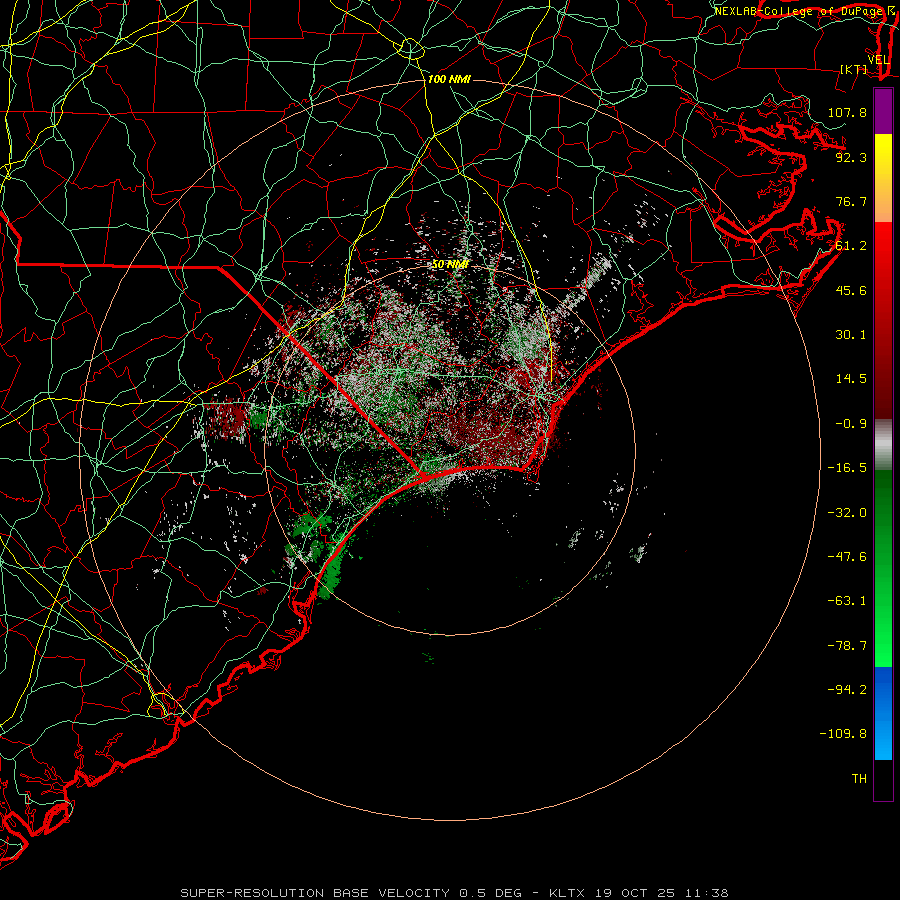Click the 45.6 legend value

point(851,290)
